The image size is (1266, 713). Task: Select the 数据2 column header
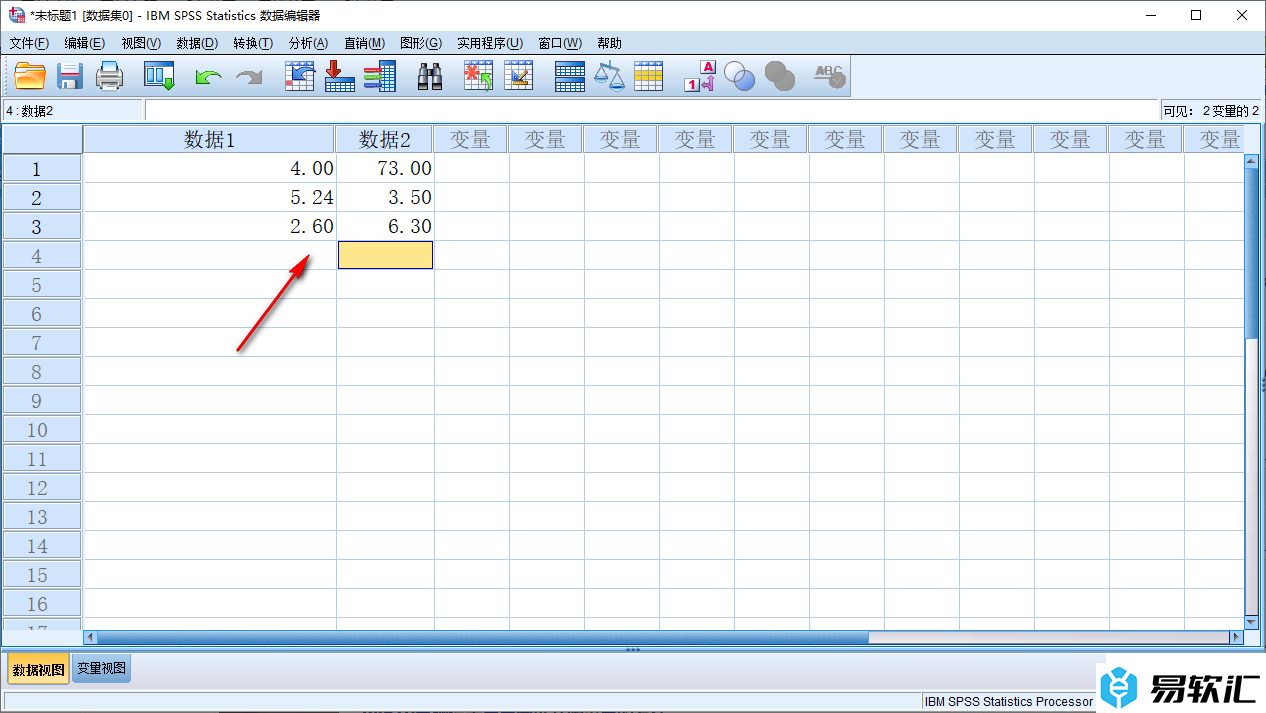click(x=385, y=139)
